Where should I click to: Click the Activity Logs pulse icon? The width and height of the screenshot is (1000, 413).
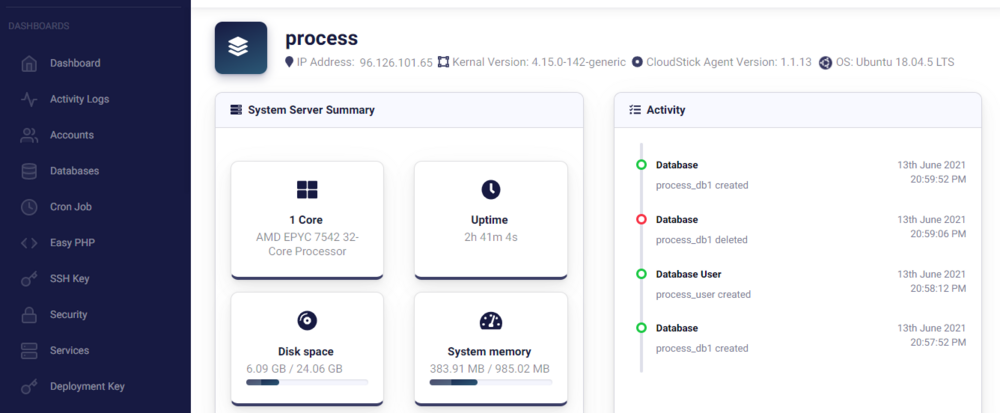(30, 99)
